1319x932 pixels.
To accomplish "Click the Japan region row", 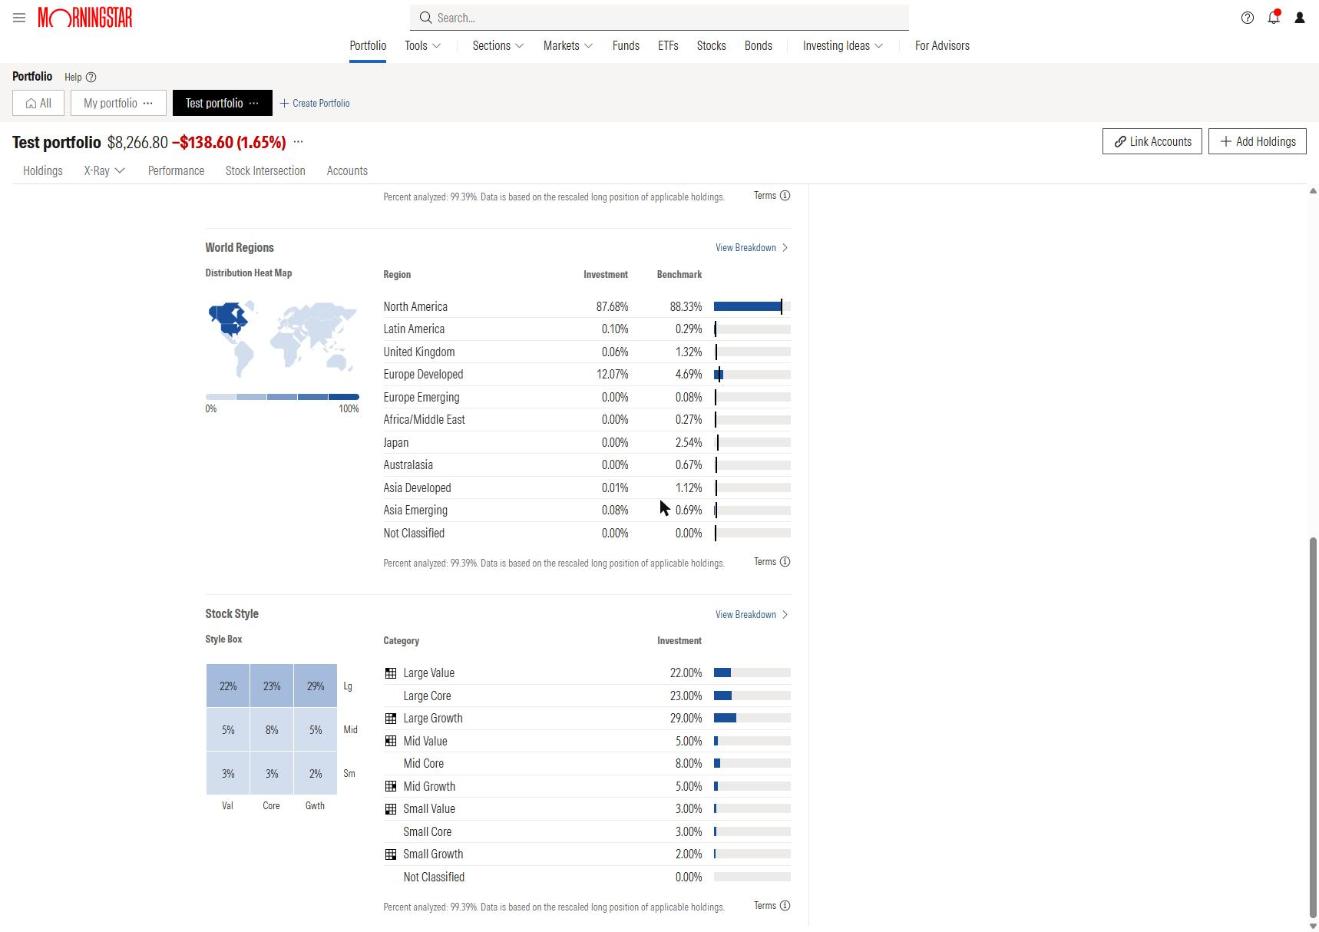I will [587, 443].
